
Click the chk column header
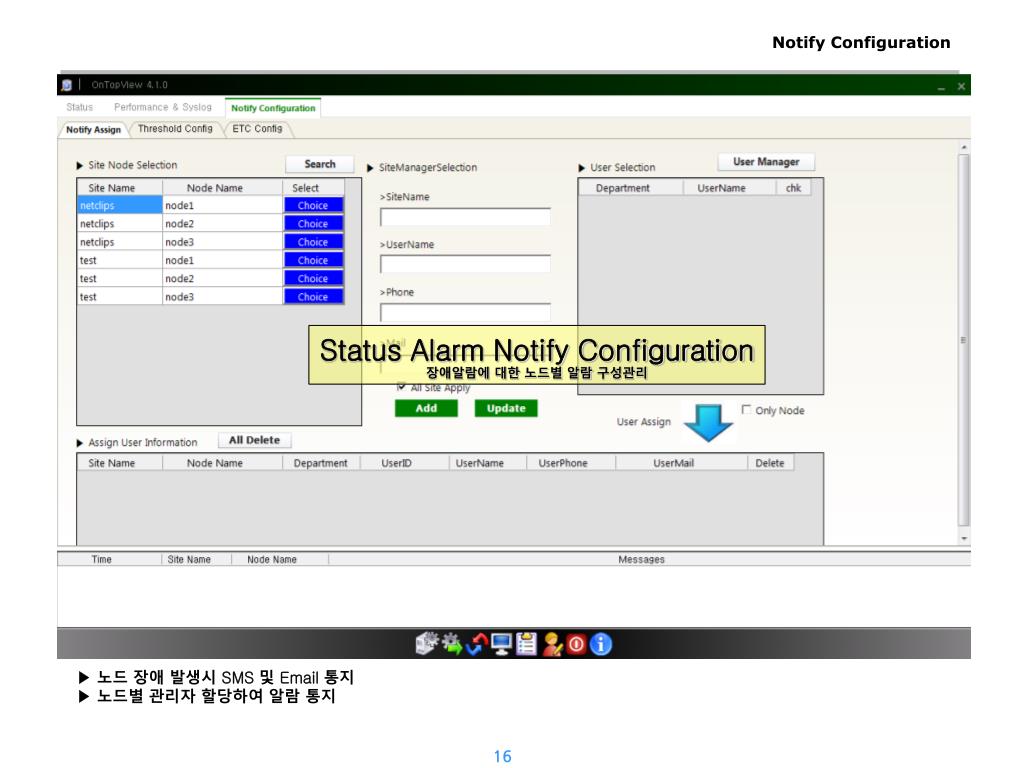[793, 187]
